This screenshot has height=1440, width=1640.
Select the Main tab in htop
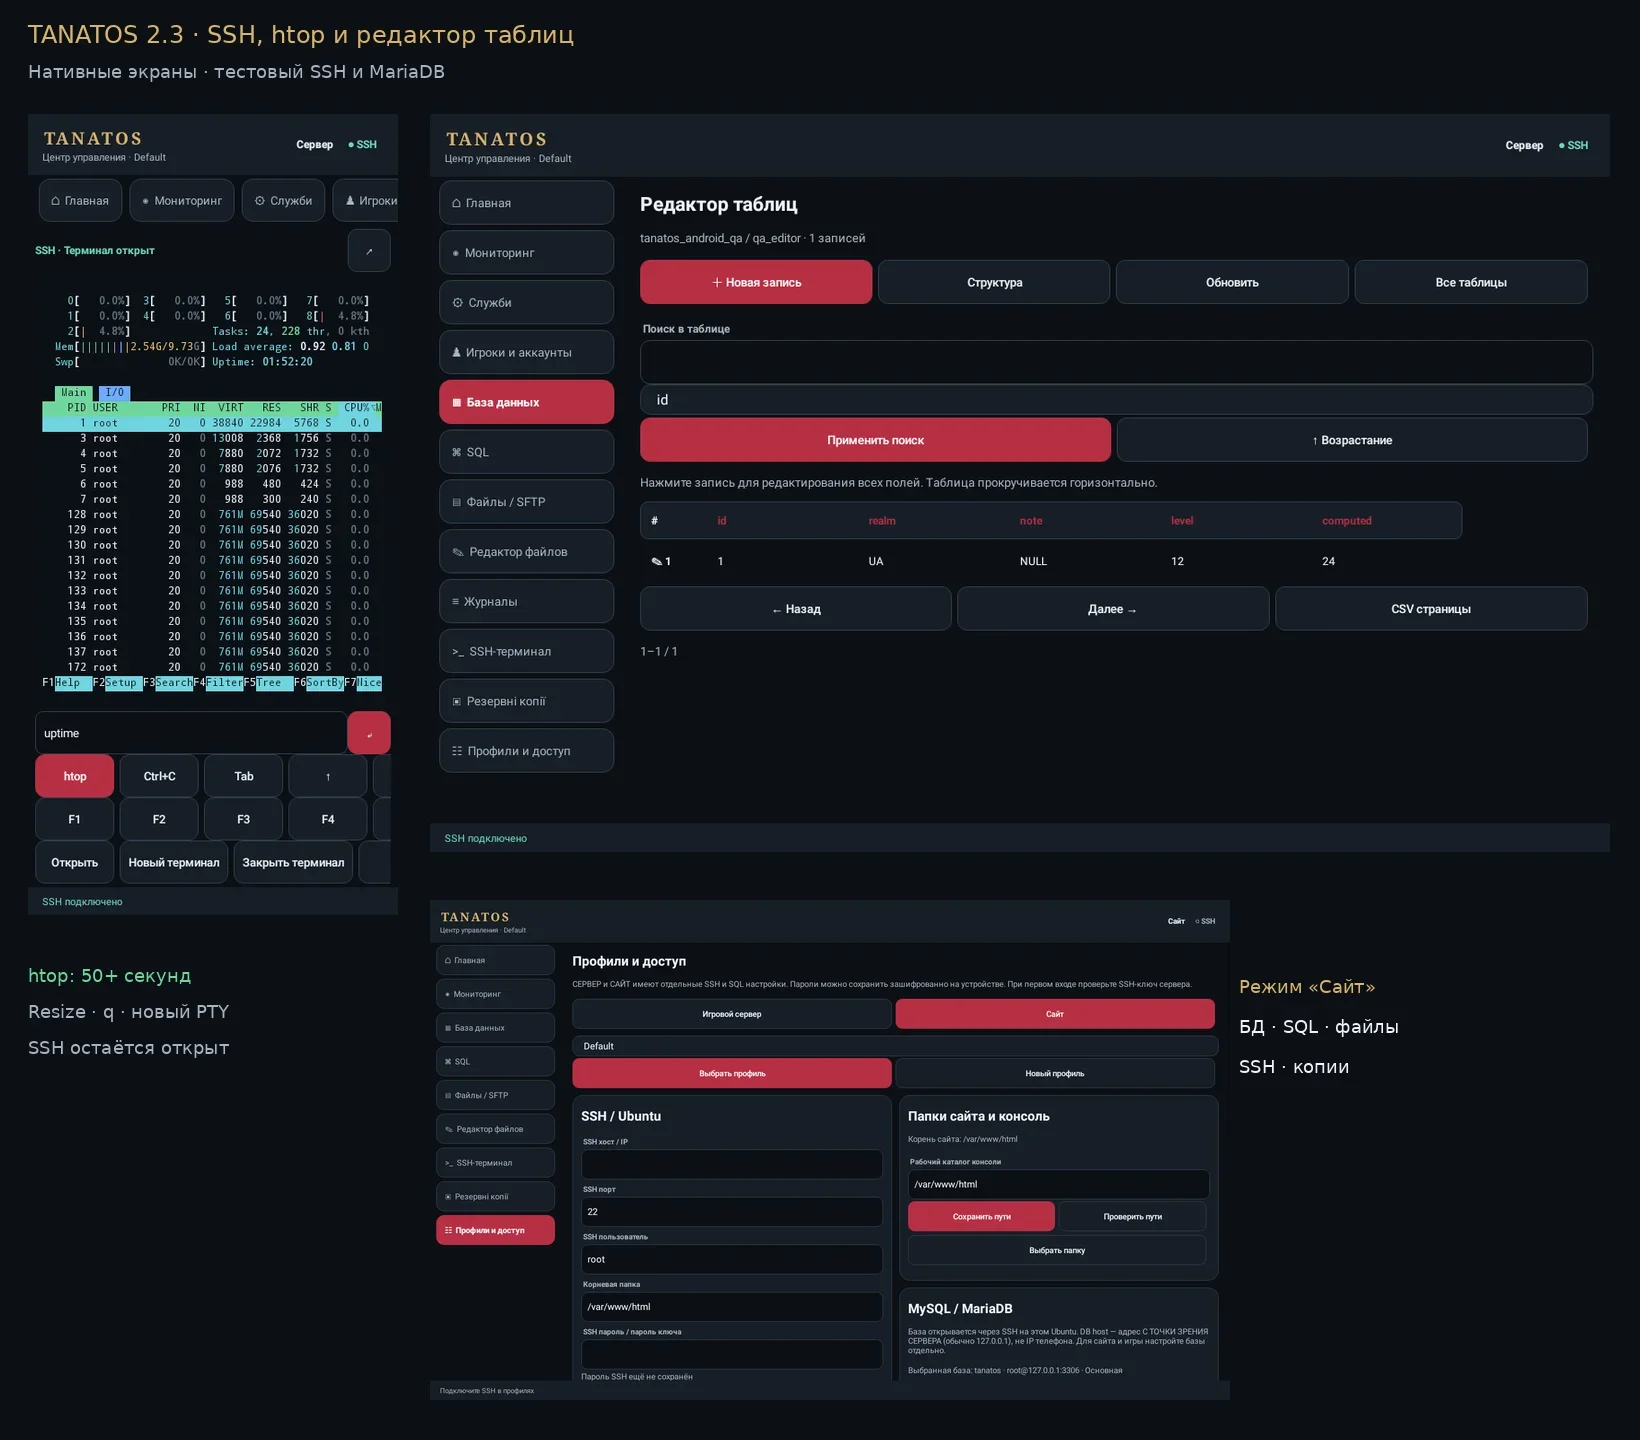pyautogui.click(x=74, y=392)
